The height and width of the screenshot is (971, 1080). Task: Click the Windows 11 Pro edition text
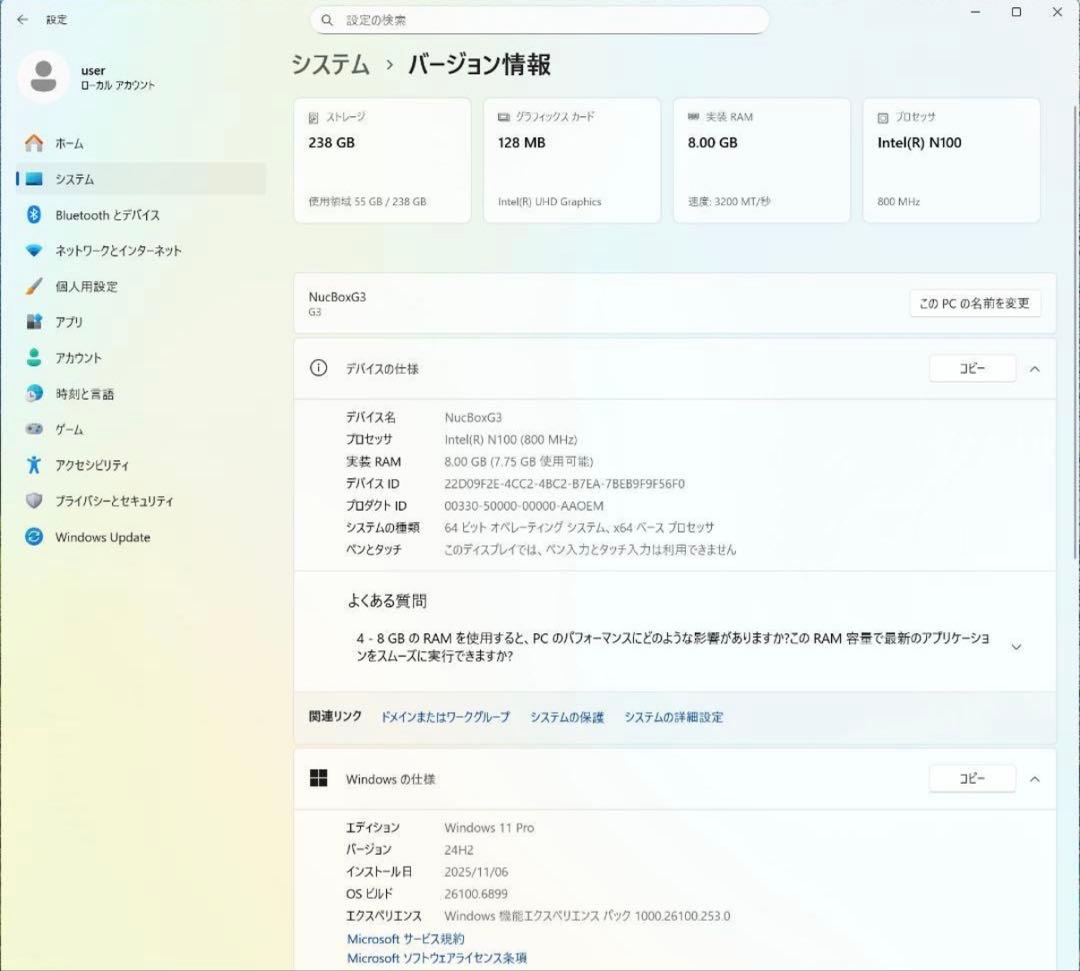489,828
